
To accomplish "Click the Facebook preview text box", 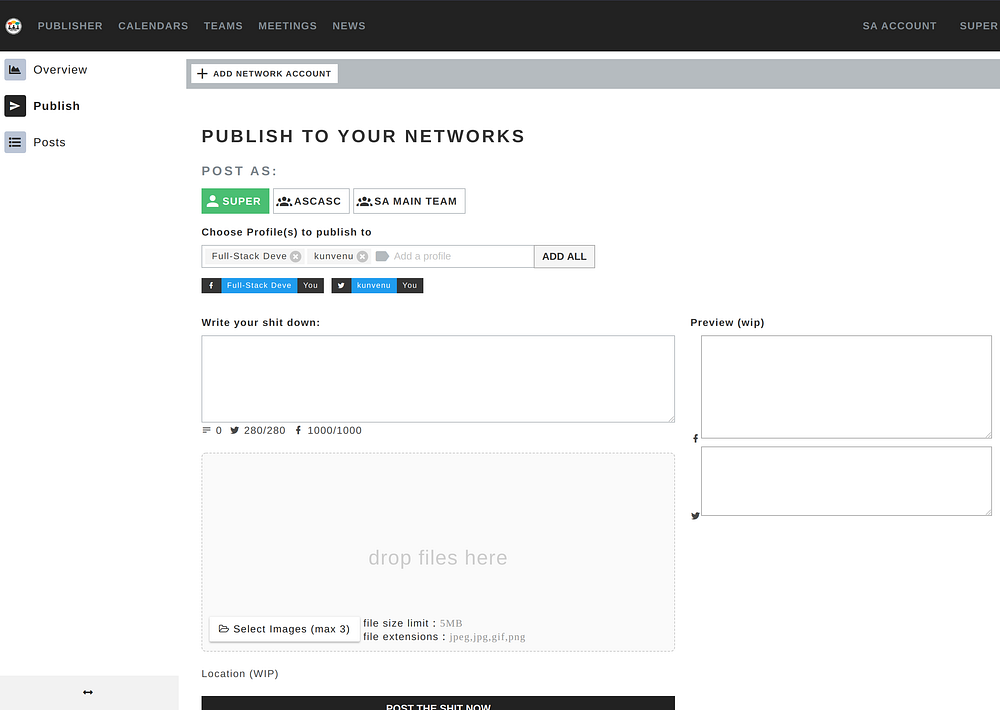I will [x=846, y=387].
